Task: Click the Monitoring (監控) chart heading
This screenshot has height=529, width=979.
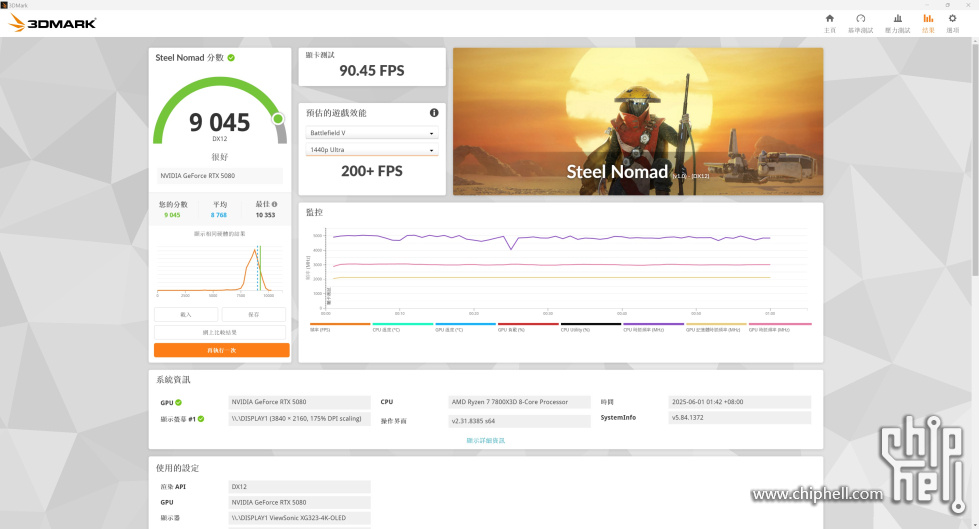Action: click(314, 212)
